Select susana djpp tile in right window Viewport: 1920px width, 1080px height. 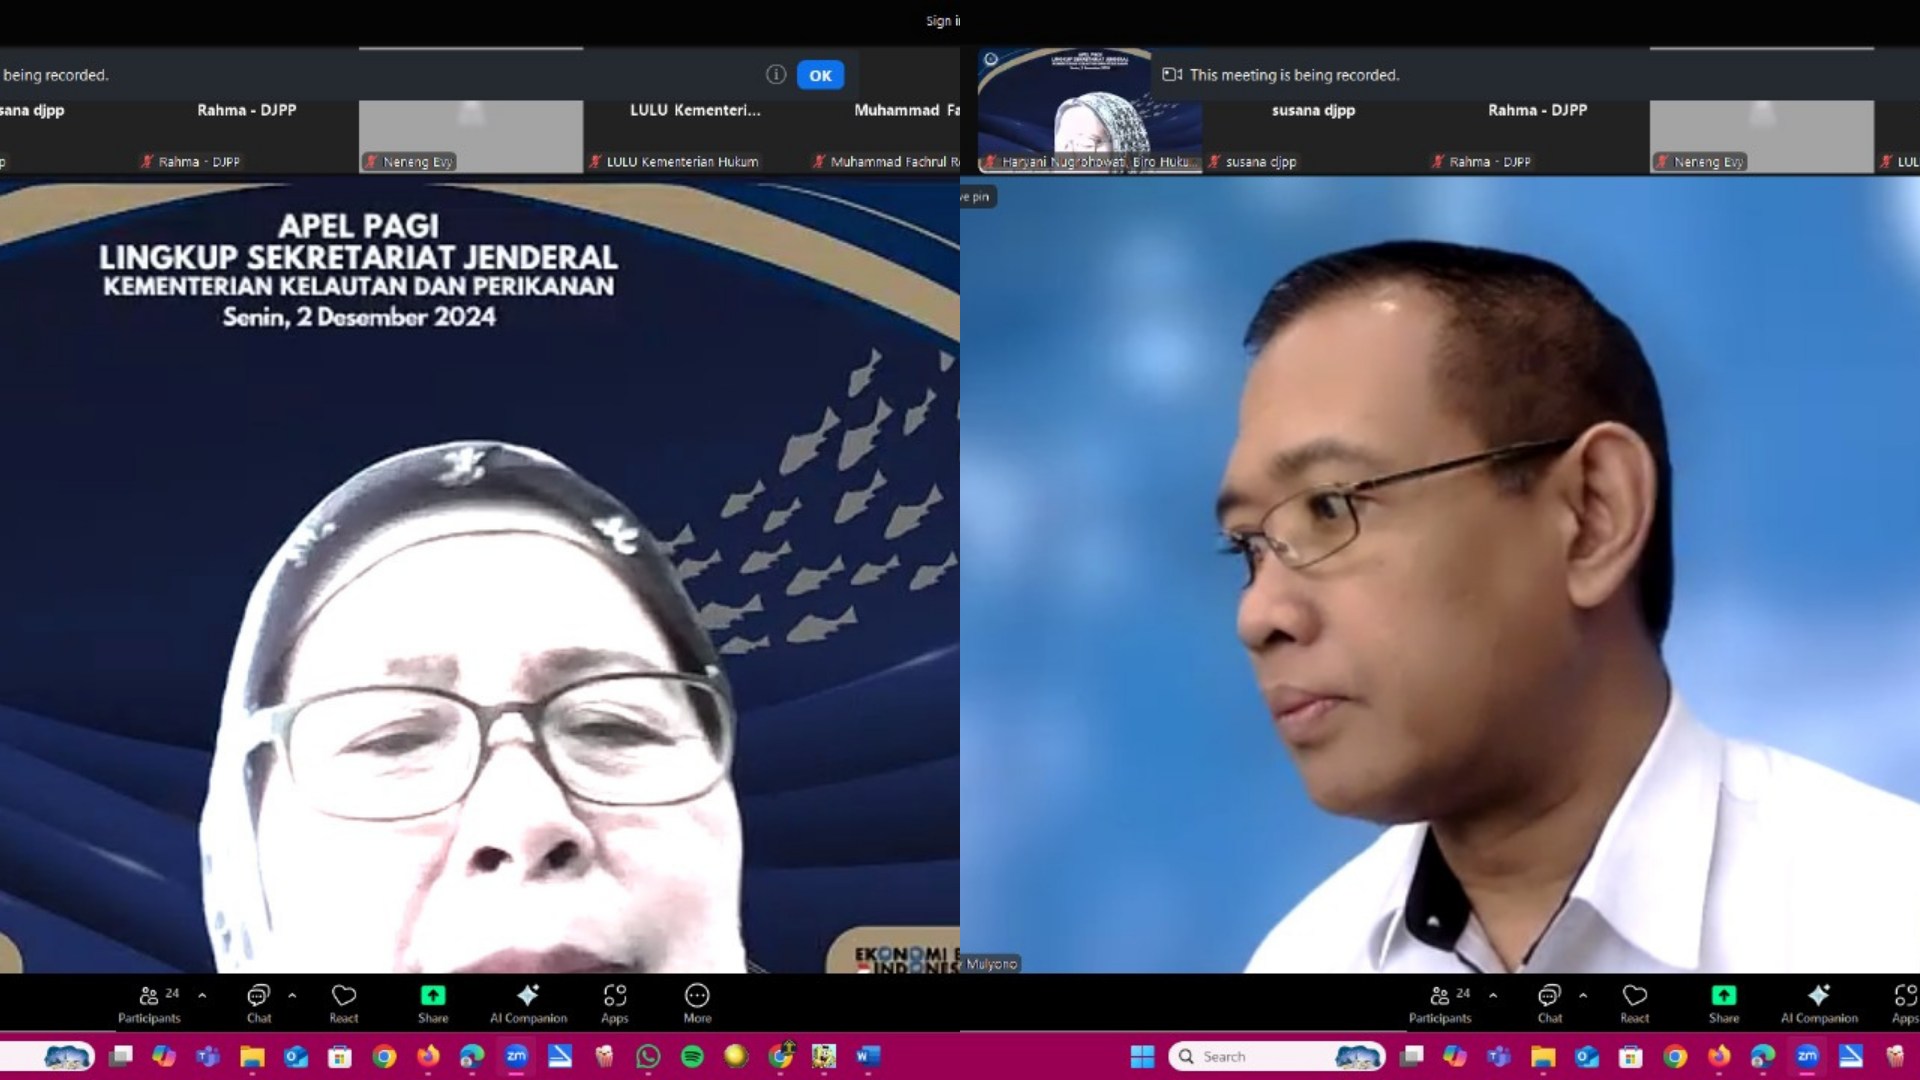point(1313,136)
